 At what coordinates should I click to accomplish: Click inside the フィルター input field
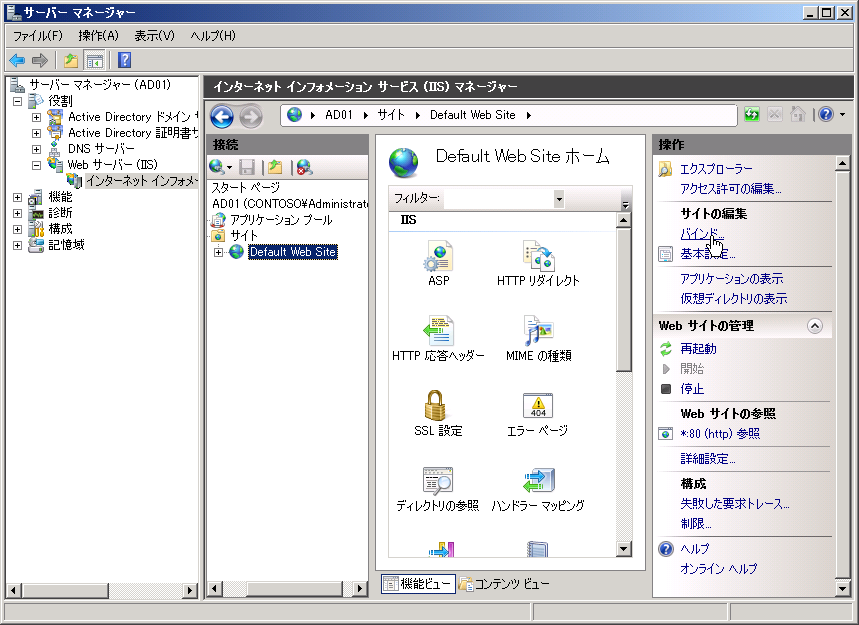pos(498,199)
